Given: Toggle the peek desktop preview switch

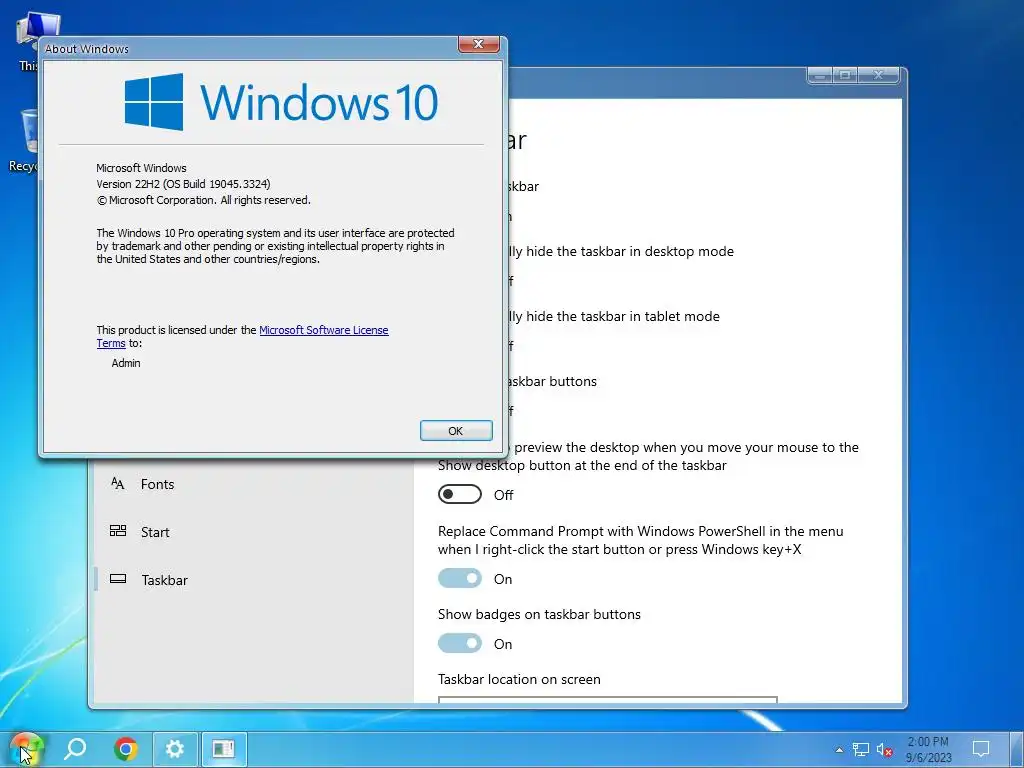Looking at the screenshot, I should coord(460,494).
